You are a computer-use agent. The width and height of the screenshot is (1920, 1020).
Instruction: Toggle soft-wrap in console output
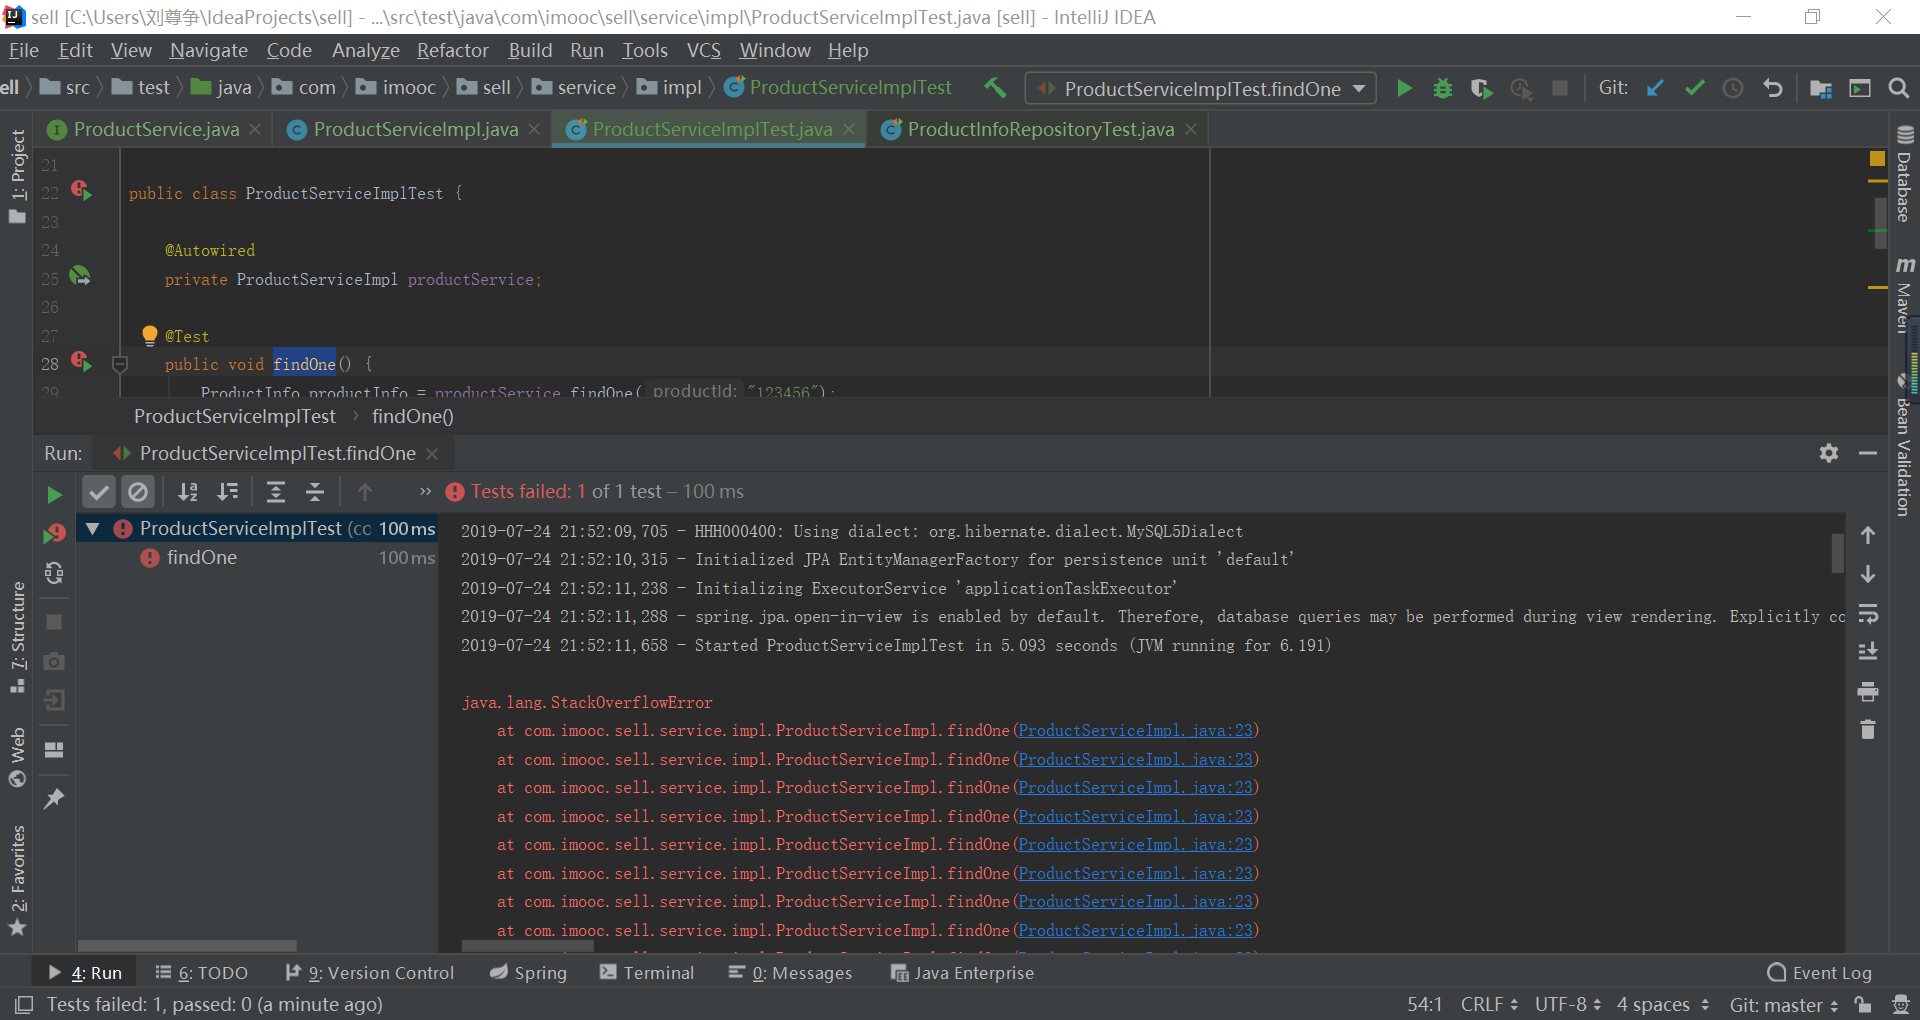coord(1867,613)
